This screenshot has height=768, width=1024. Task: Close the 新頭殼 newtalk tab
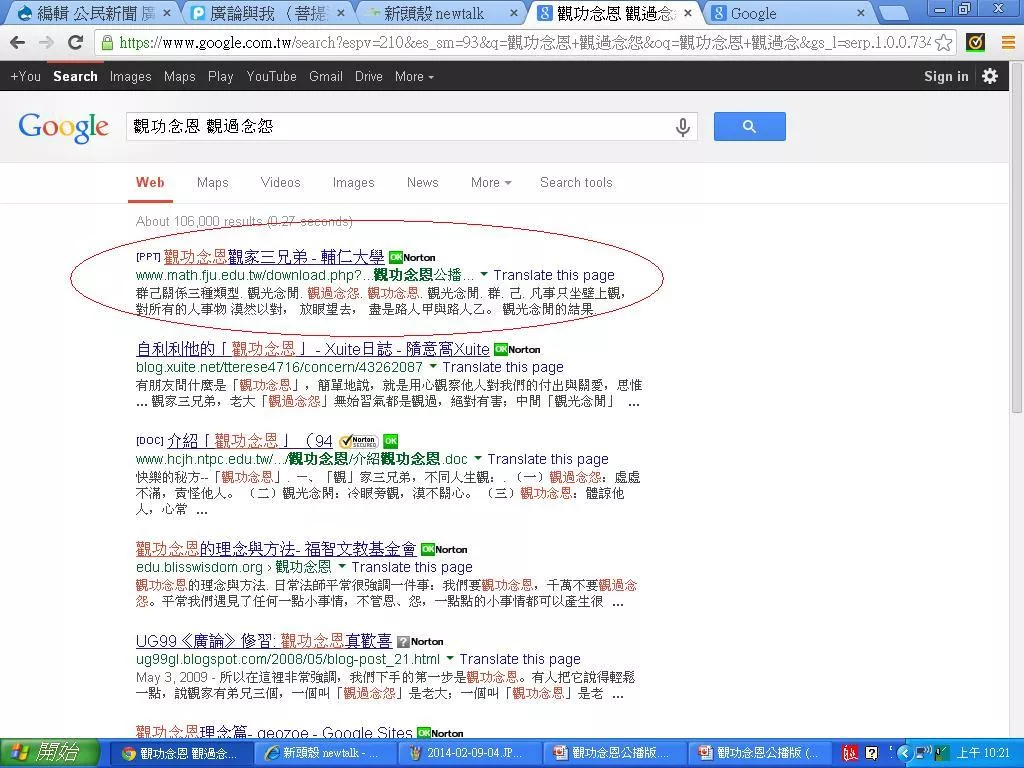point(514,13)
